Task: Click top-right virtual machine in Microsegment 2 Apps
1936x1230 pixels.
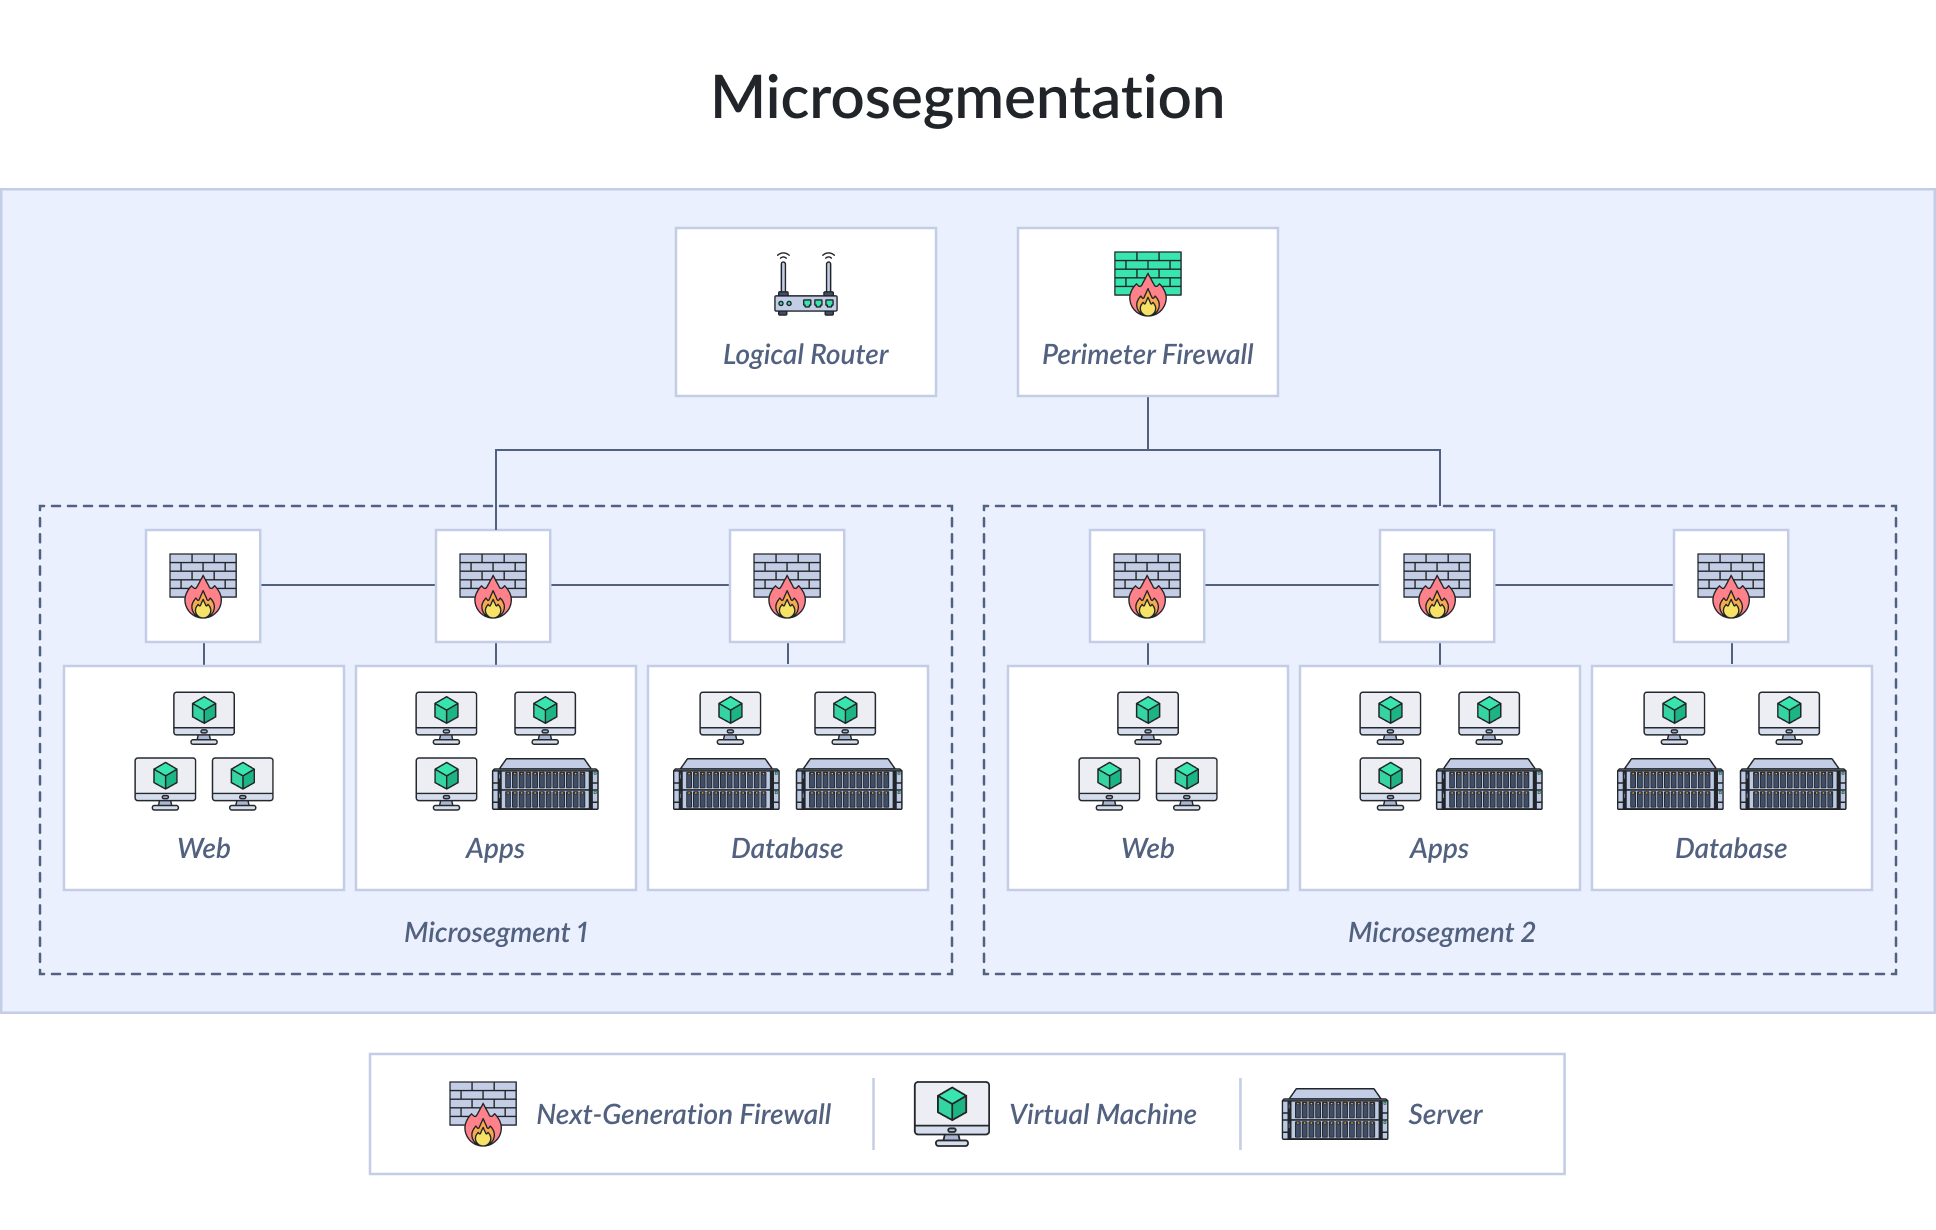Action: (x=1489, y=718)
